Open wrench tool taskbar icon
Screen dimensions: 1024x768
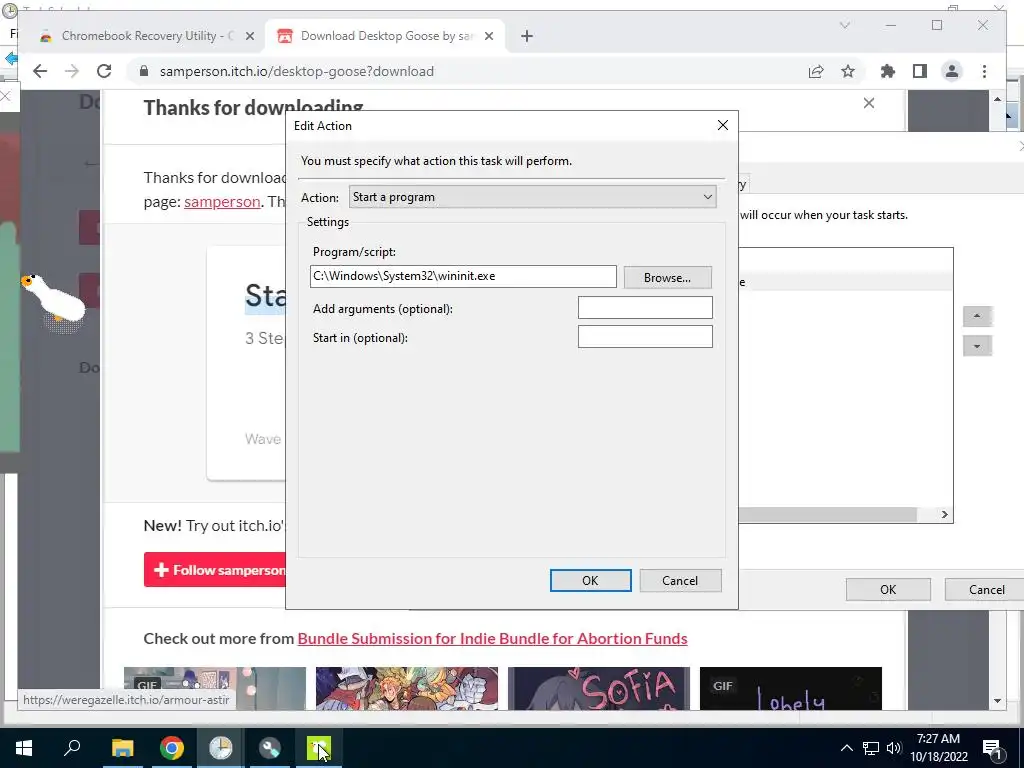tap(270, 748)
